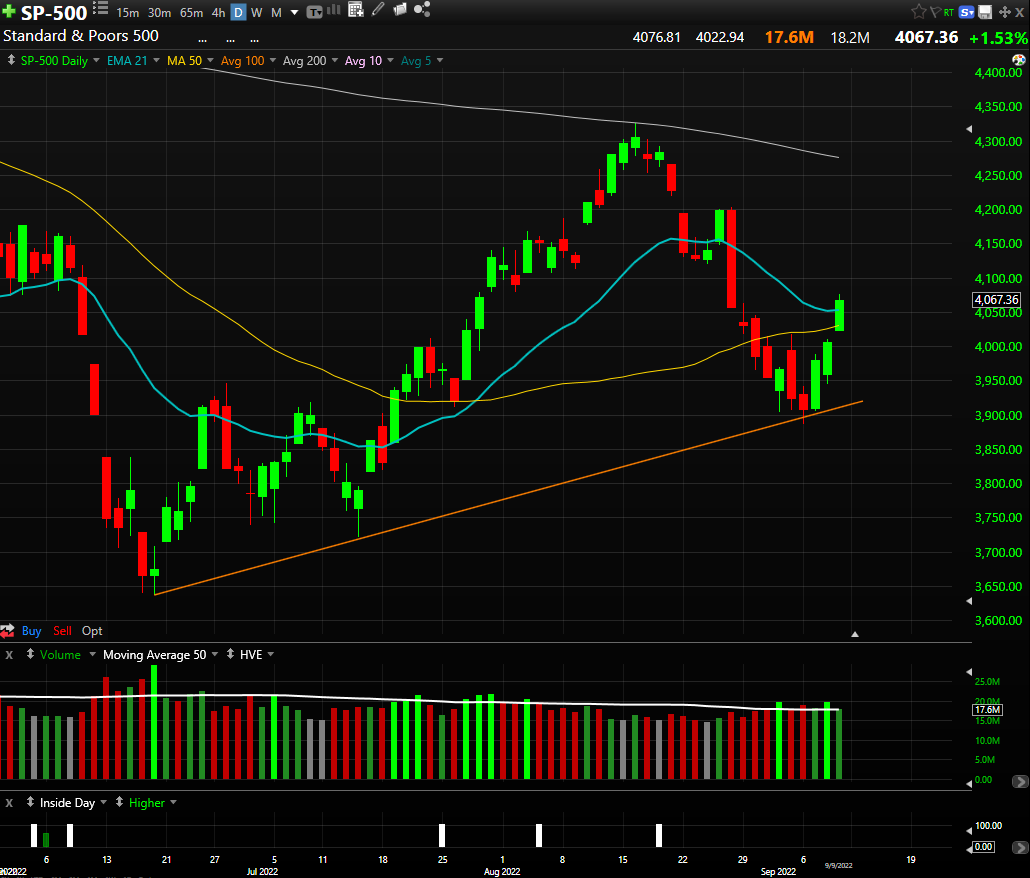Mark symbol as favorite with star icon
The width and height of the screenshot is (1030, 878).
[918, 12]
